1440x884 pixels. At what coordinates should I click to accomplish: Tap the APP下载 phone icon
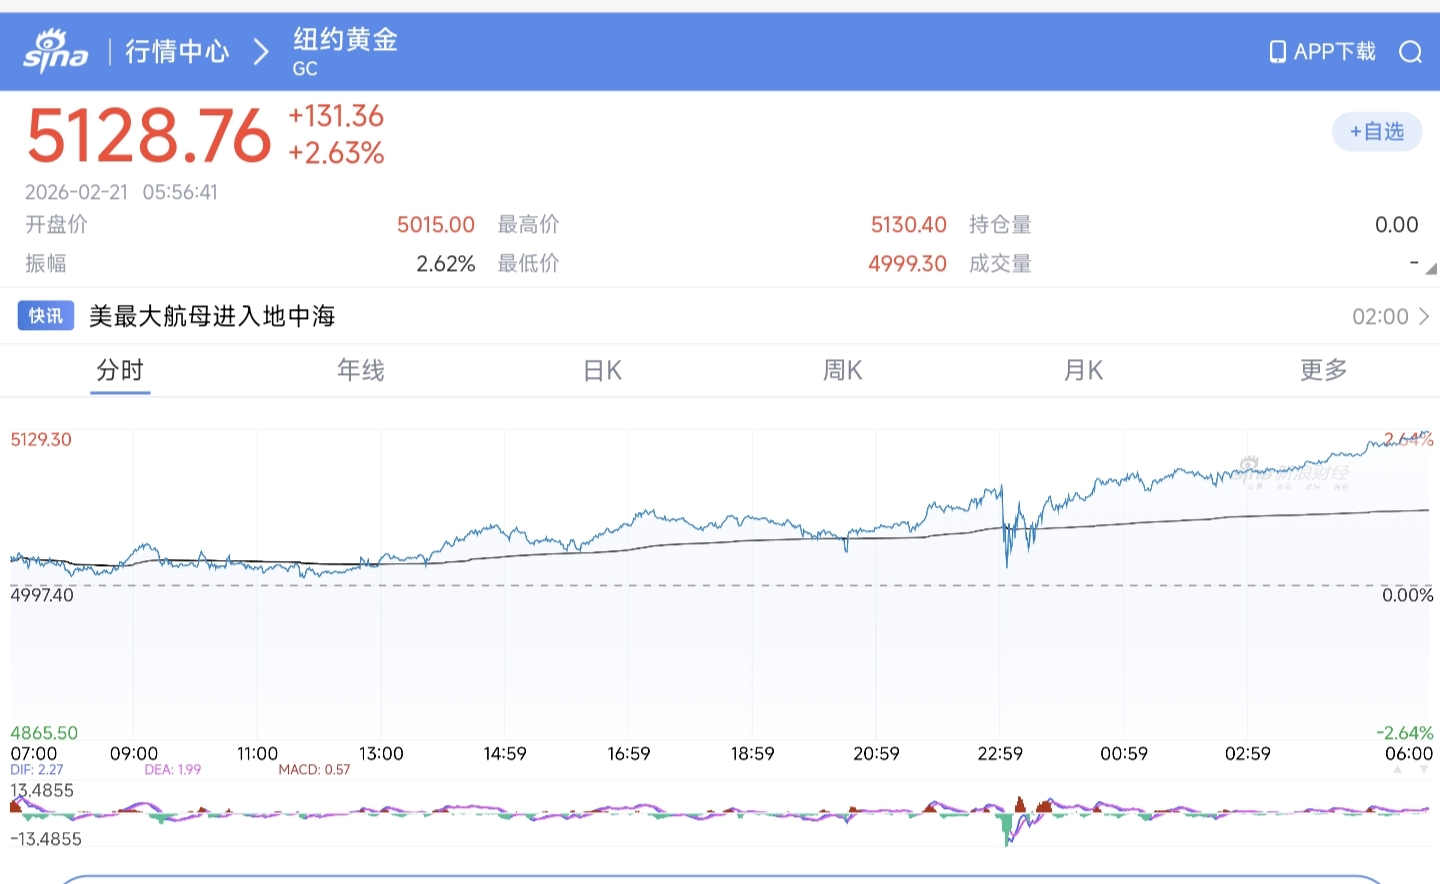1277,52
